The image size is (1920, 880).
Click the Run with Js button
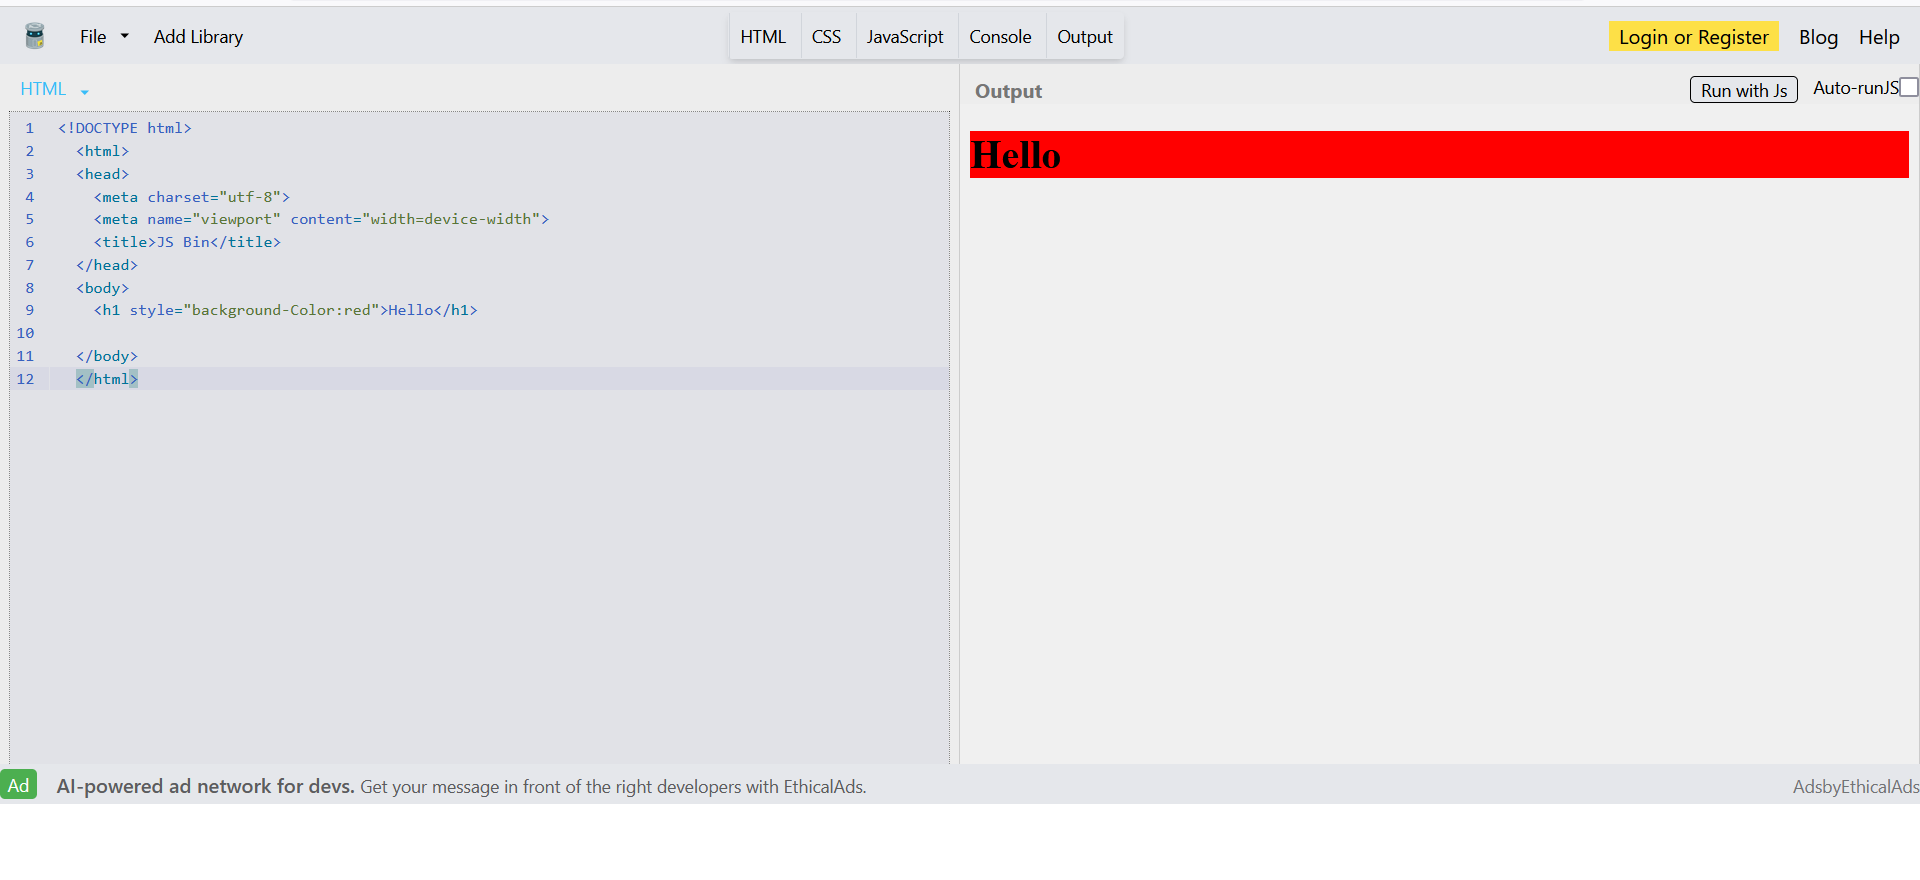1744,90
